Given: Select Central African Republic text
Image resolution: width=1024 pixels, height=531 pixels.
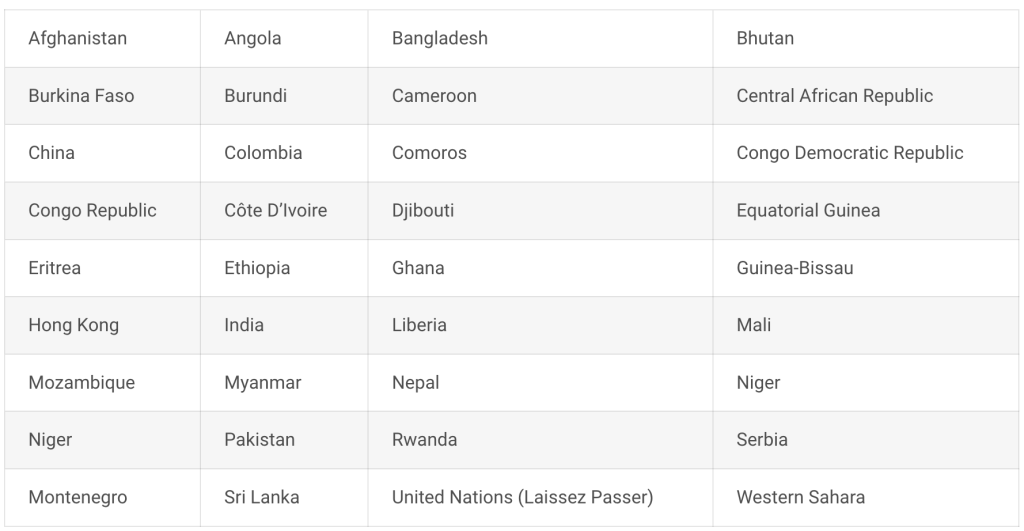Looking at the screenshot, I should [835, 95].
